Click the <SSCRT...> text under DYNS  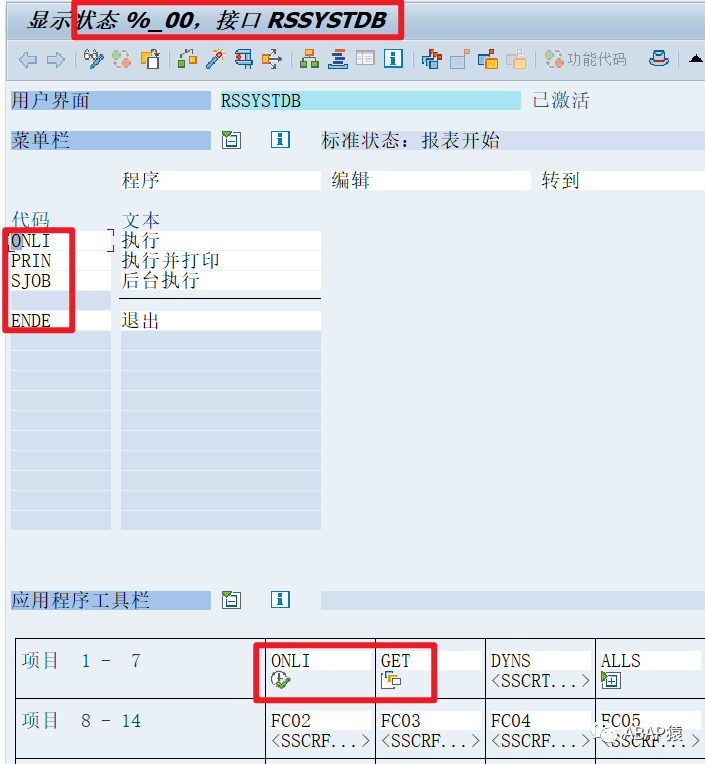point(540,681)
